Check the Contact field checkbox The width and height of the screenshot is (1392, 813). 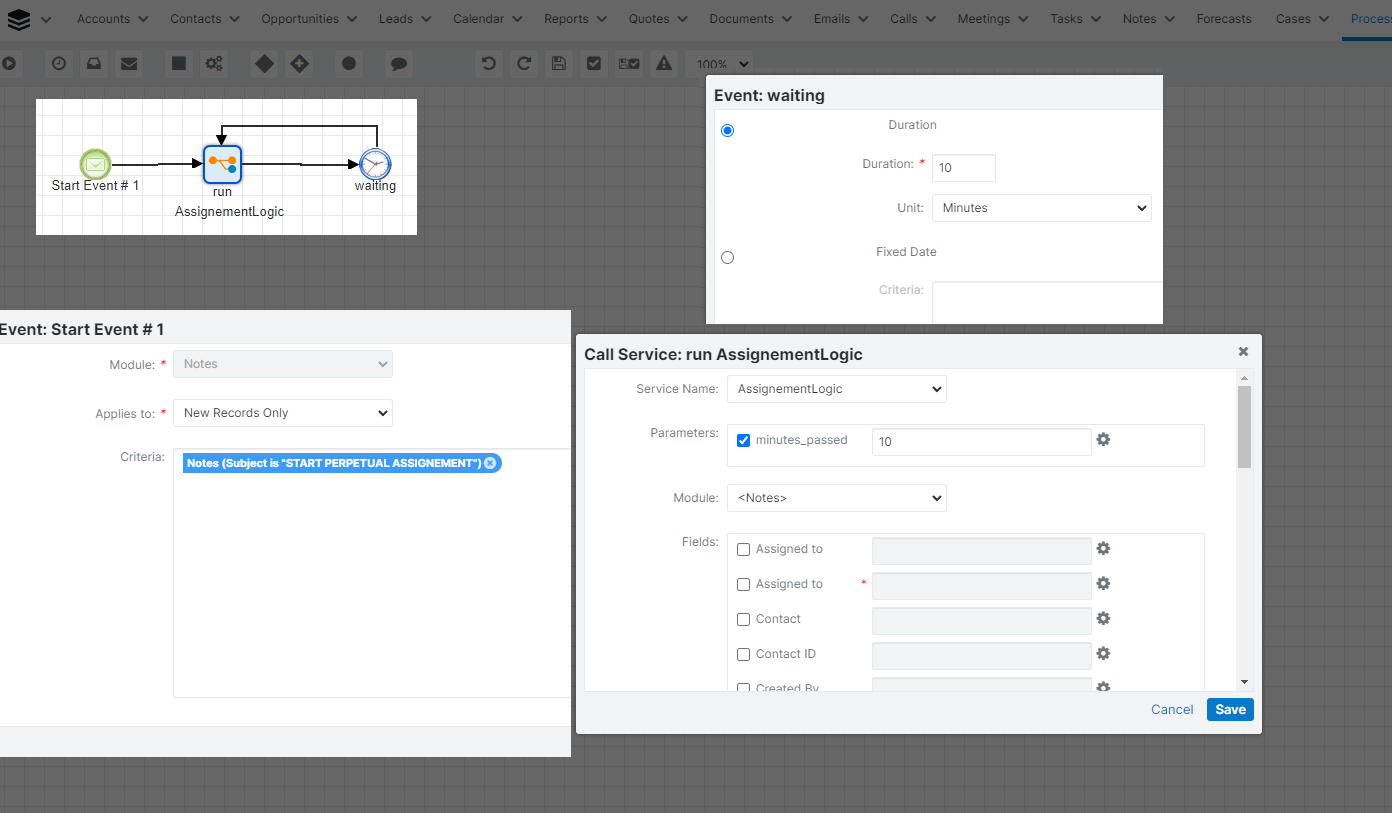point(743,619)
